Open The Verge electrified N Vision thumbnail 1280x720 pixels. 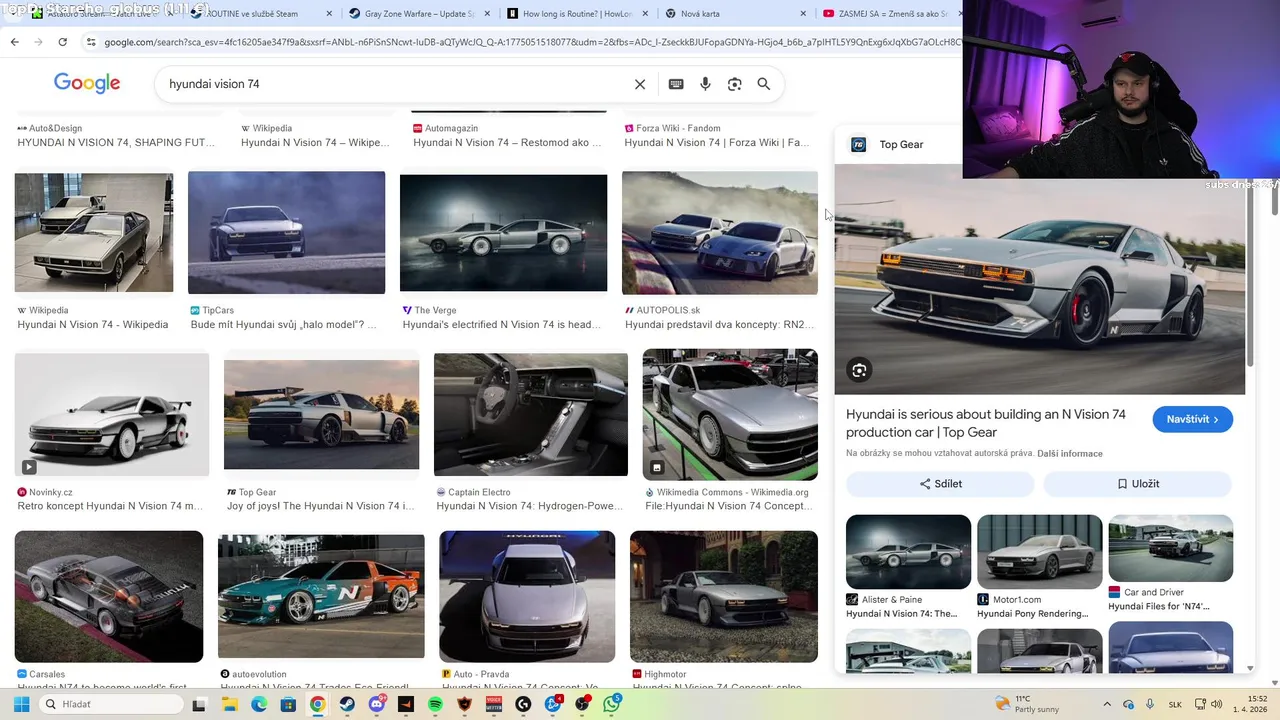(x=503, y=233)
